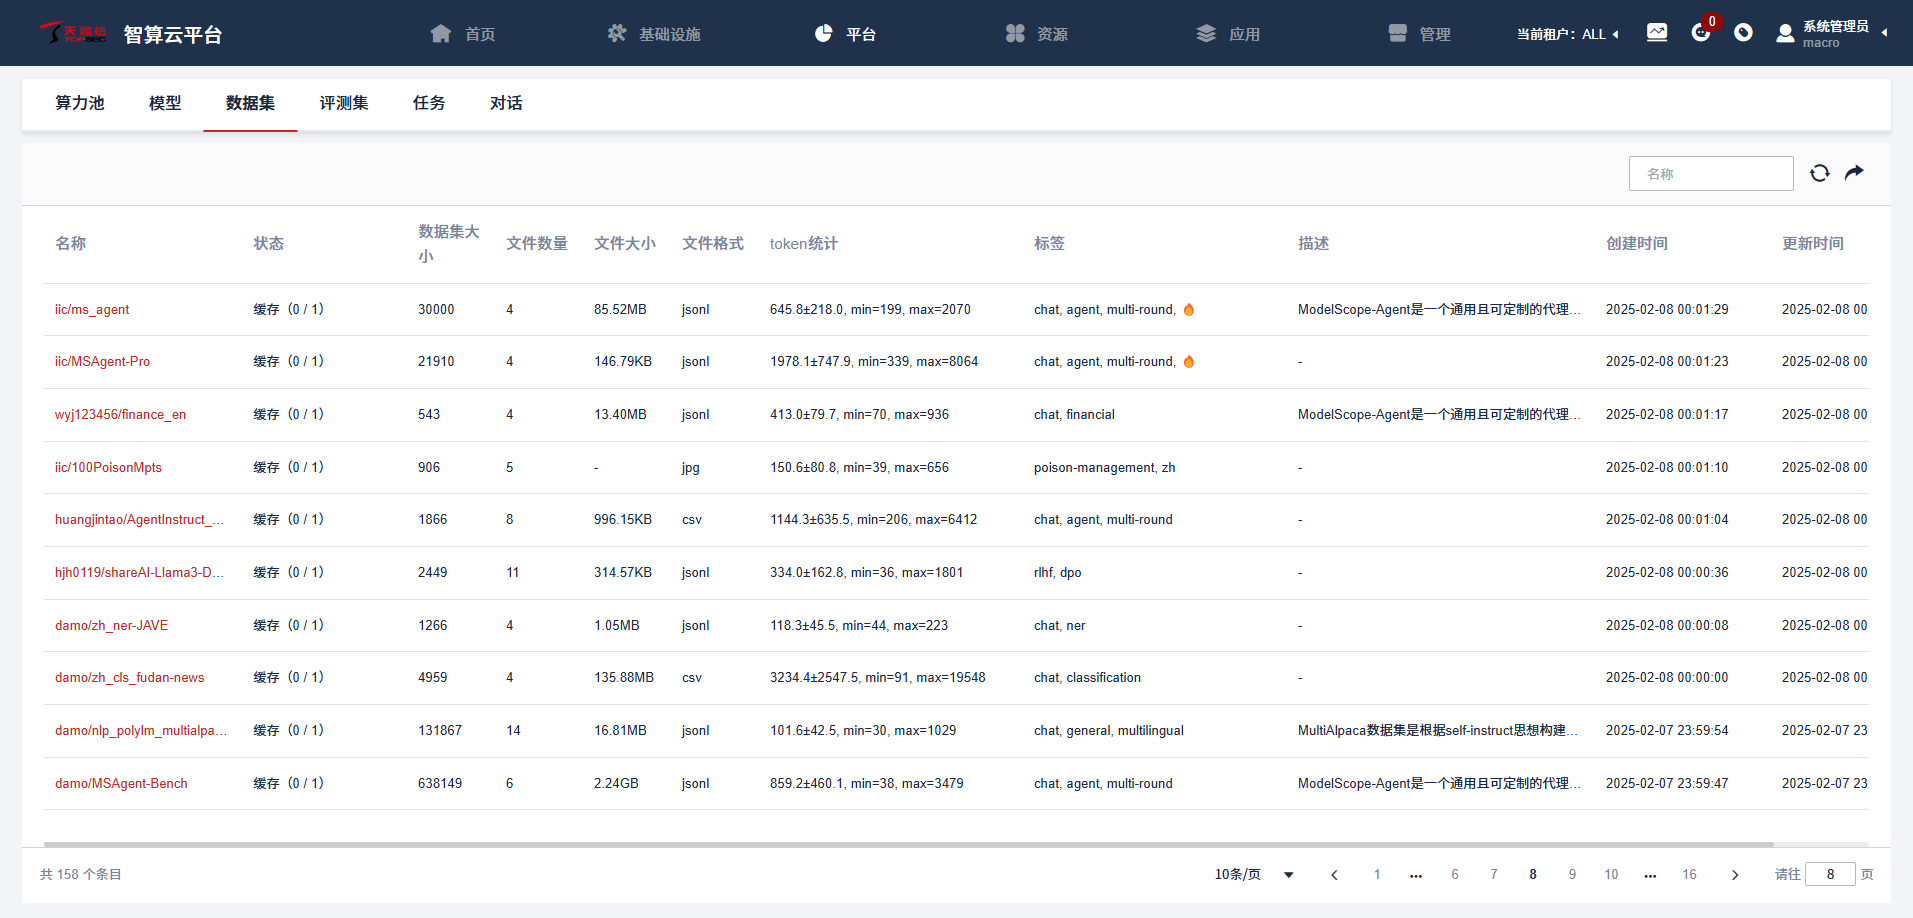1913x918 pixels.
Task: Click the flame icon in the iic/ms_agent row
Action: point(1189,310)
